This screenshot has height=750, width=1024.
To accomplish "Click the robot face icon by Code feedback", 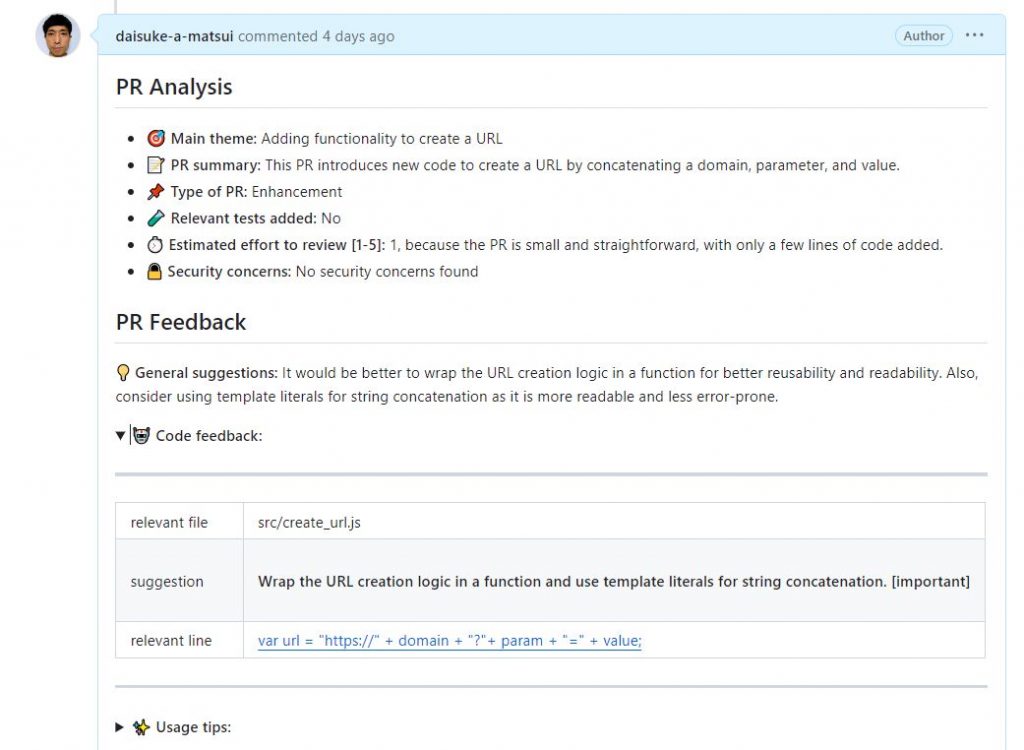I will [x=141, y=436].
